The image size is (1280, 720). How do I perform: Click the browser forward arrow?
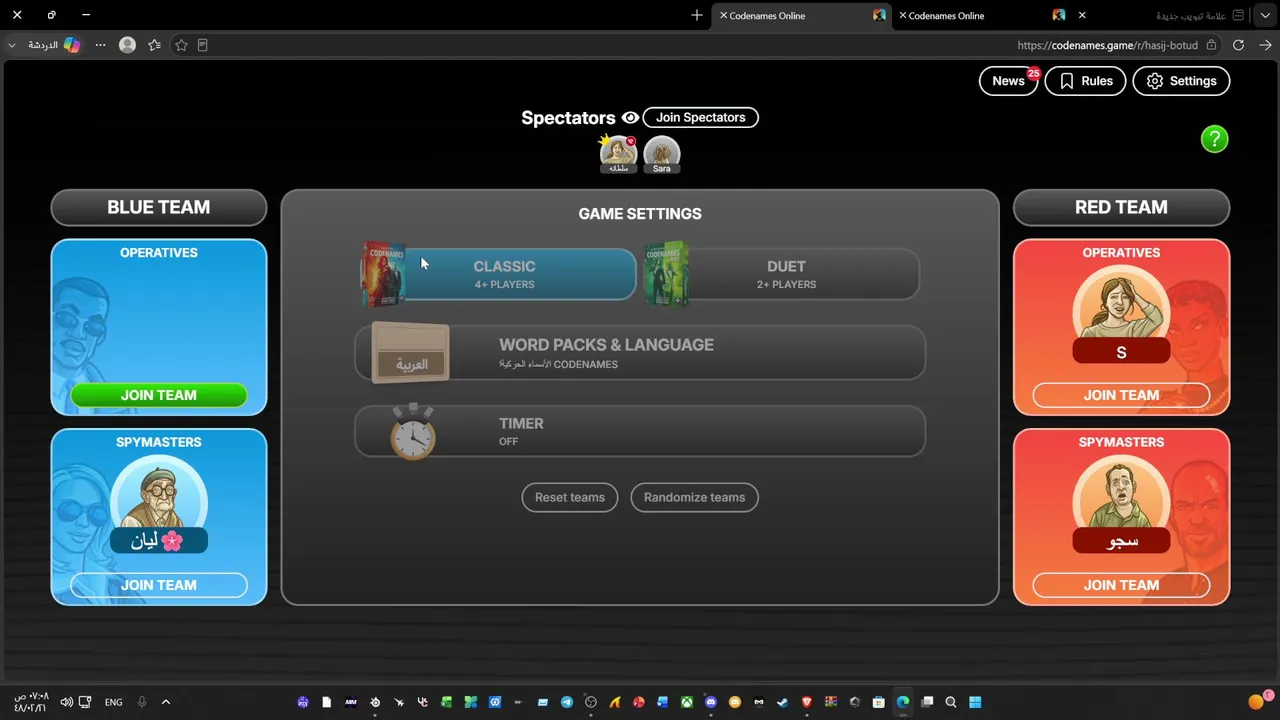coord(1265,45)
